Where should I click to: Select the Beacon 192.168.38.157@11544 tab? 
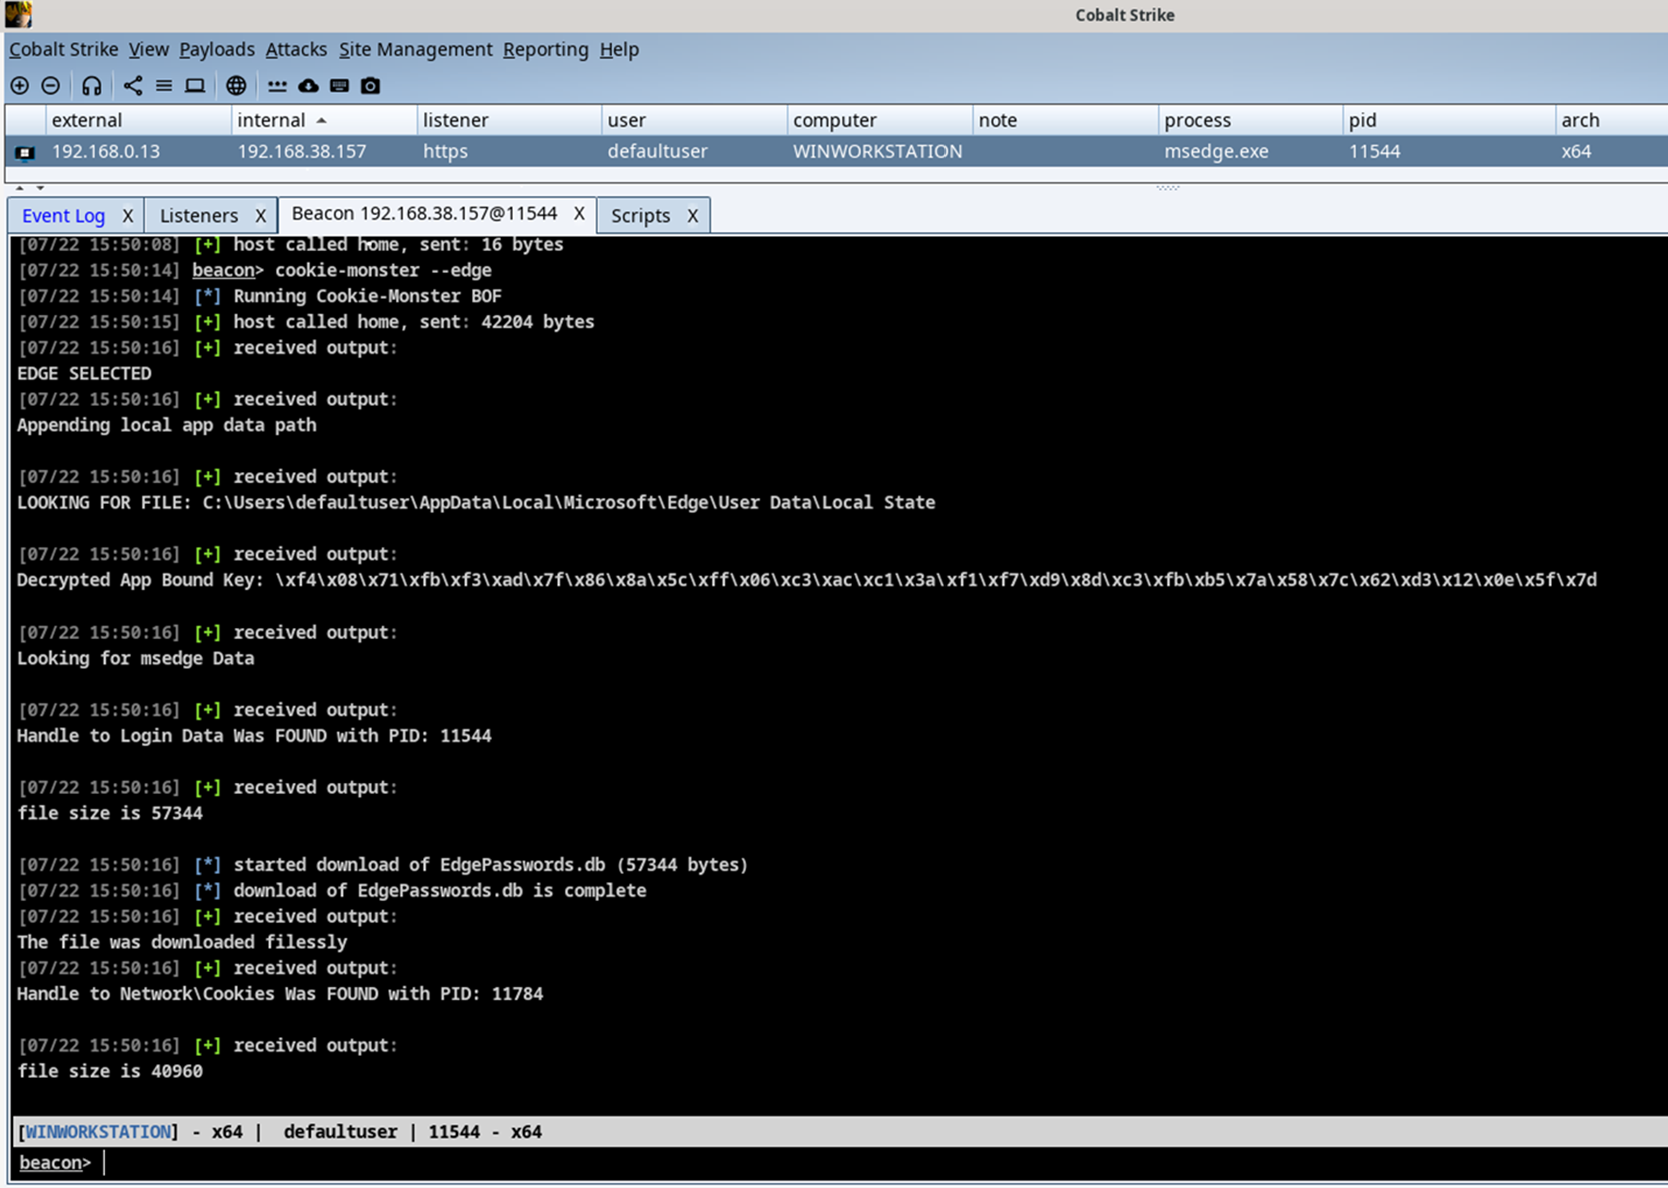pos(424,214)
